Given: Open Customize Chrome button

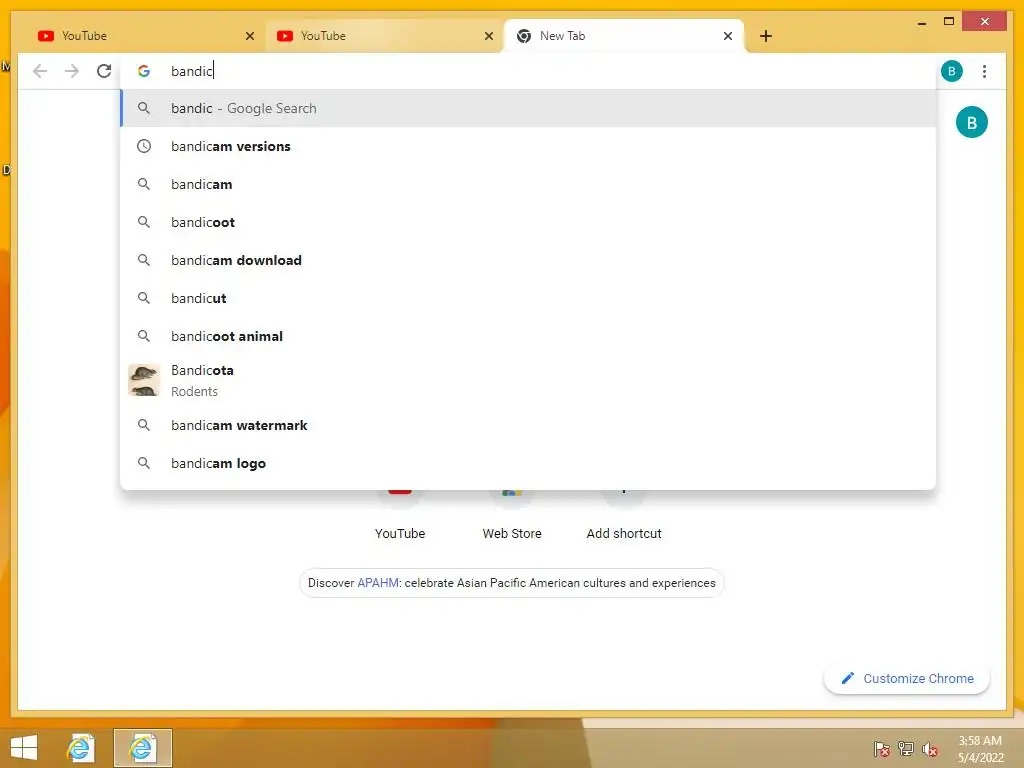Looking at the screenshot, I should click(x=906, y=679).
